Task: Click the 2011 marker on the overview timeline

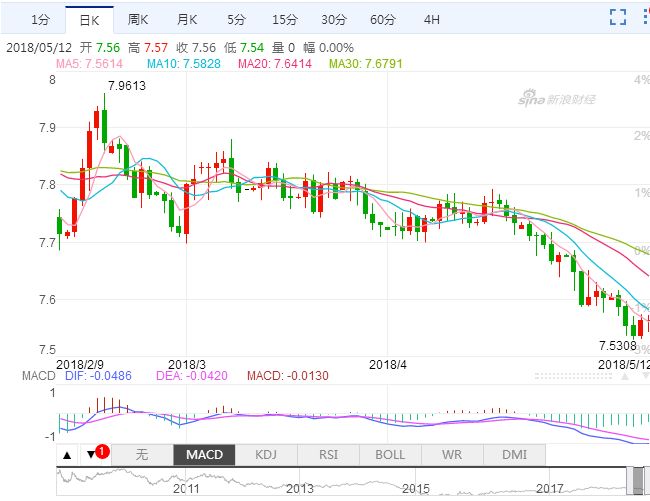Action: [x=186, y=489]
